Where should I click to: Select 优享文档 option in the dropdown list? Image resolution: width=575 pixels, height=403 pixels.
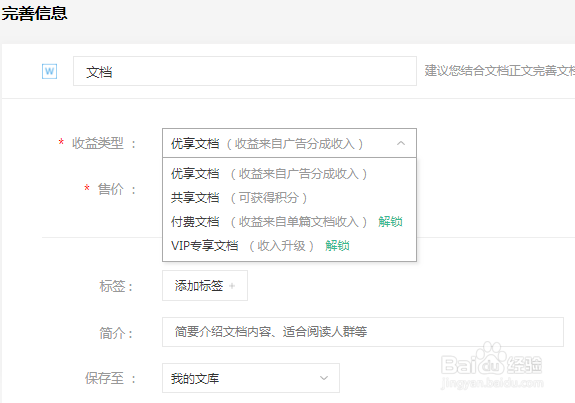coord(268,173)
